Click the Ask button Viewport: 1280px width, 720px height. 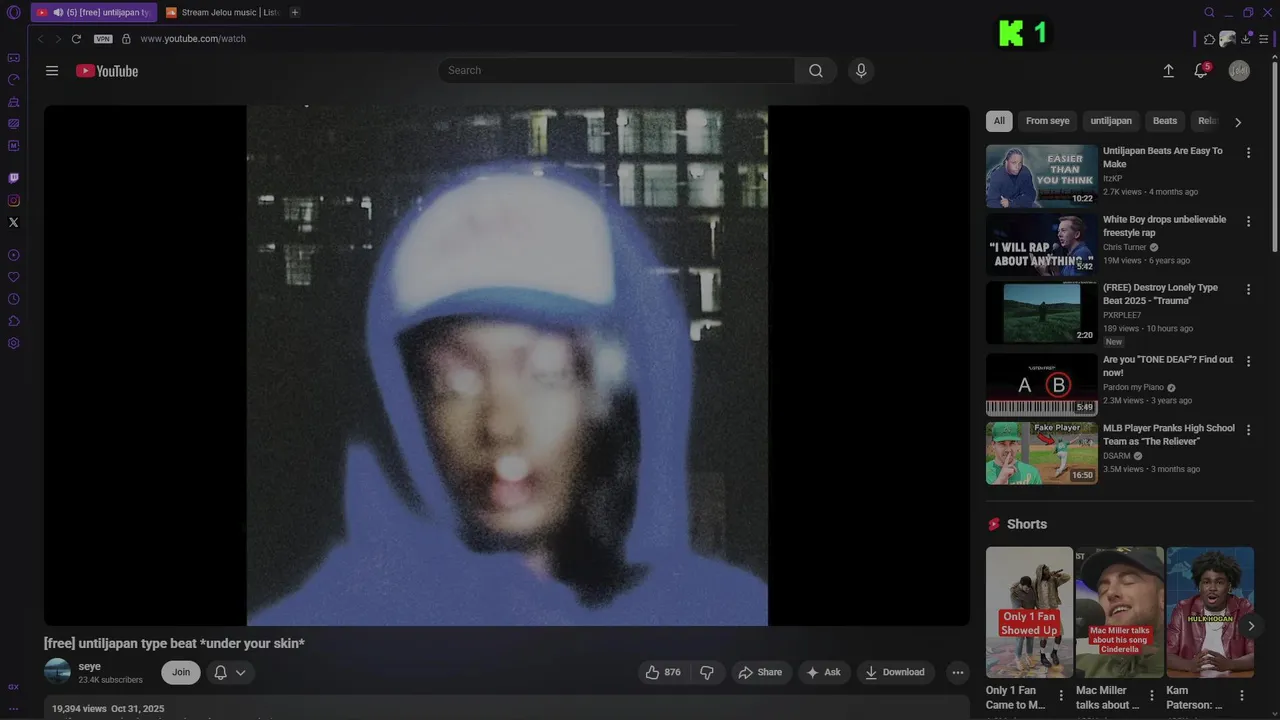point(823,672)
